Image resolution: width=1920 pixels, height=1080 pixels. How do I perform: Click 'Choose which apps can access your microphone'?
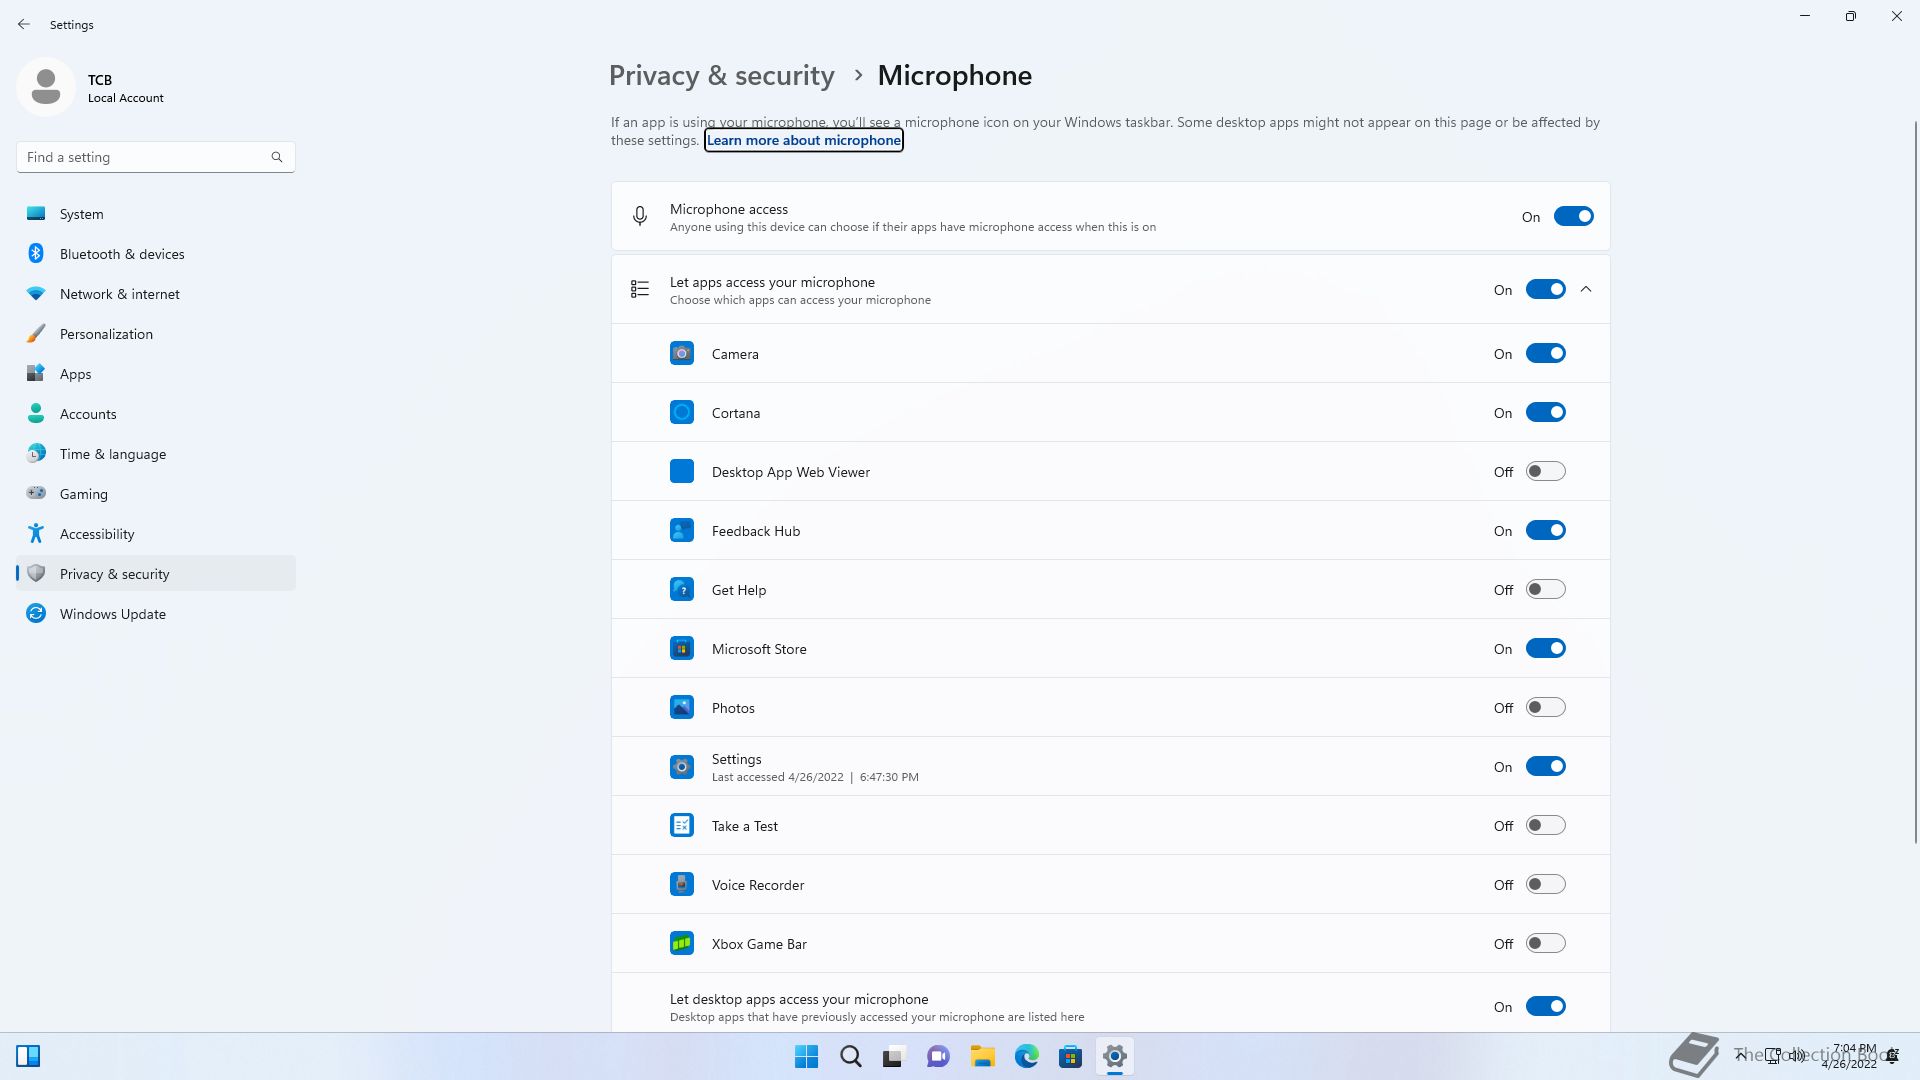click(x=800, y=300)
